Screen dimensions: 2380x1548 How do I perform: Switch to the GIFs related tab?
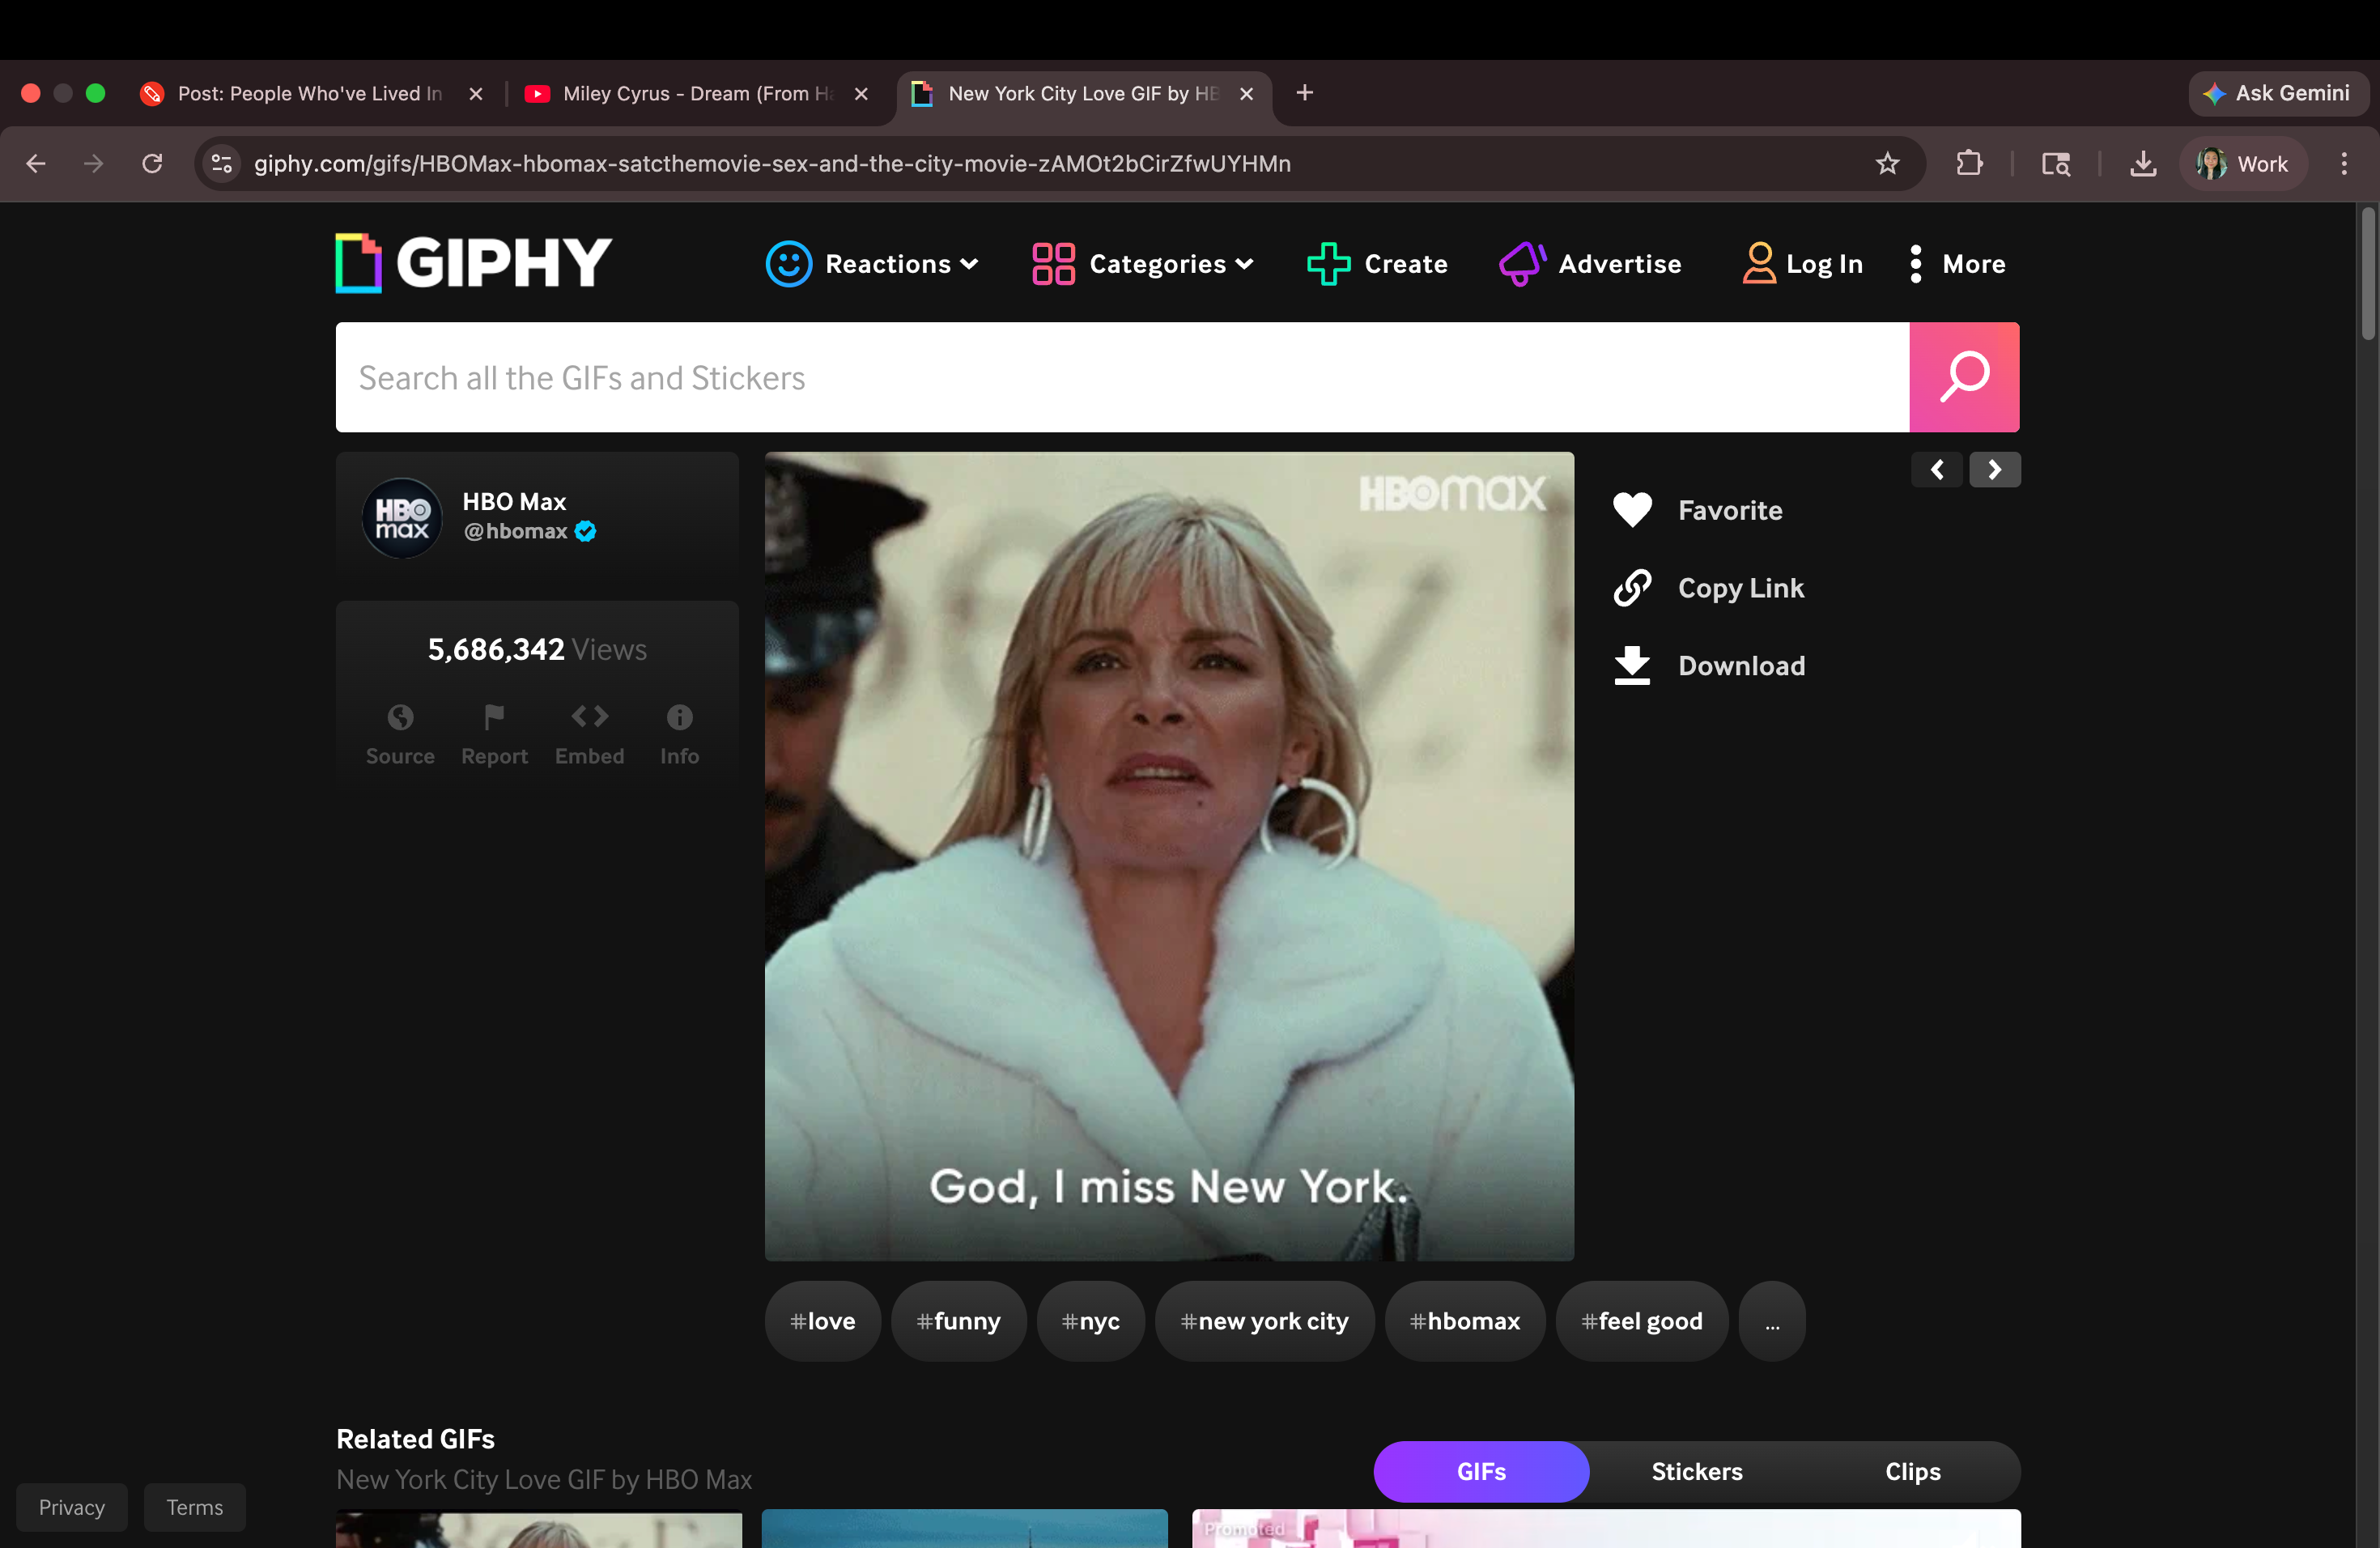click(1481, 1471)
